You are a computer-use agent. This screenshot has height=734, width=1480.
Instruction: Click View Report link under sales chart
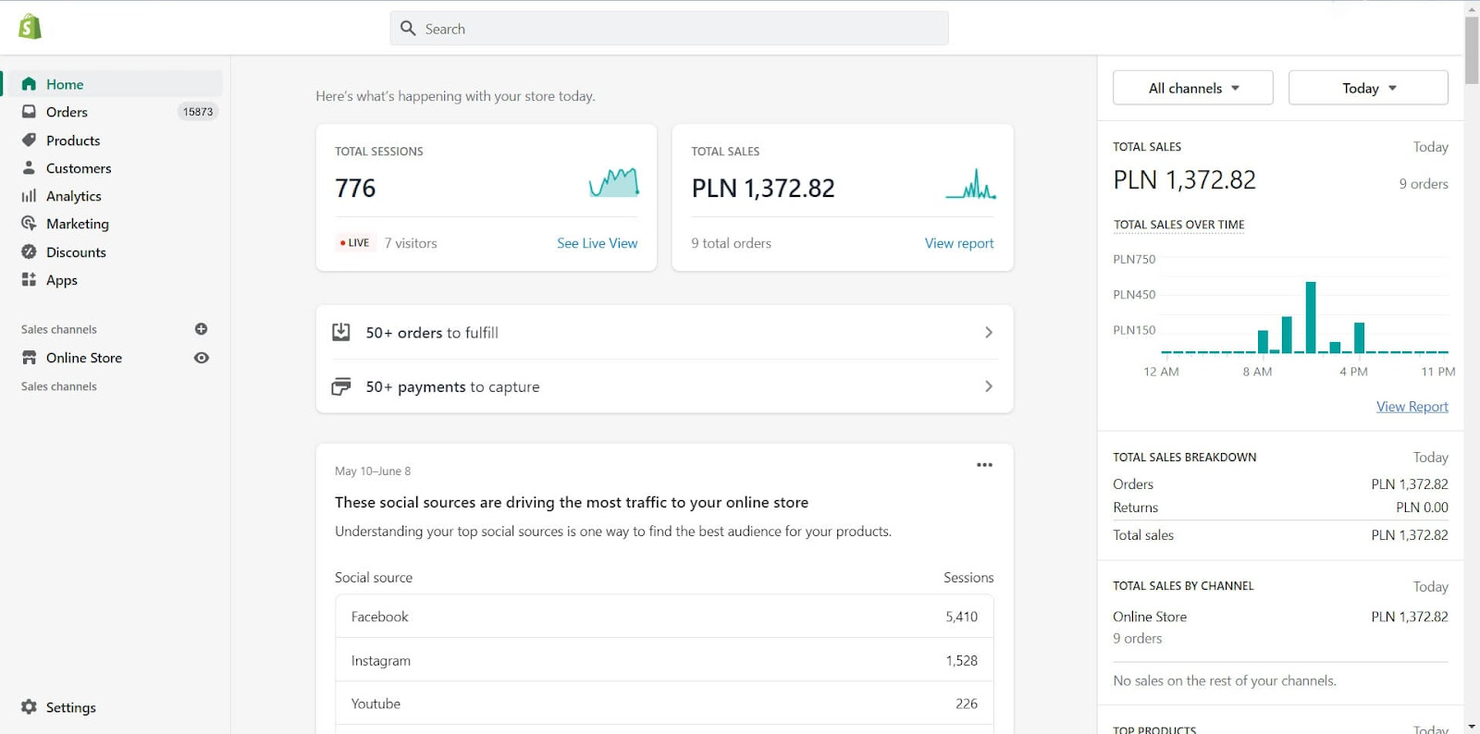(x=1412, y=406)
